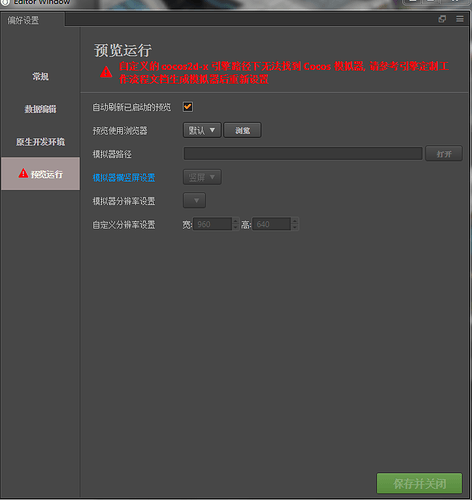This screenshot has width=472, height=500.
Task: Select the 常规 sidebar tab
Action: click(40, 76)
